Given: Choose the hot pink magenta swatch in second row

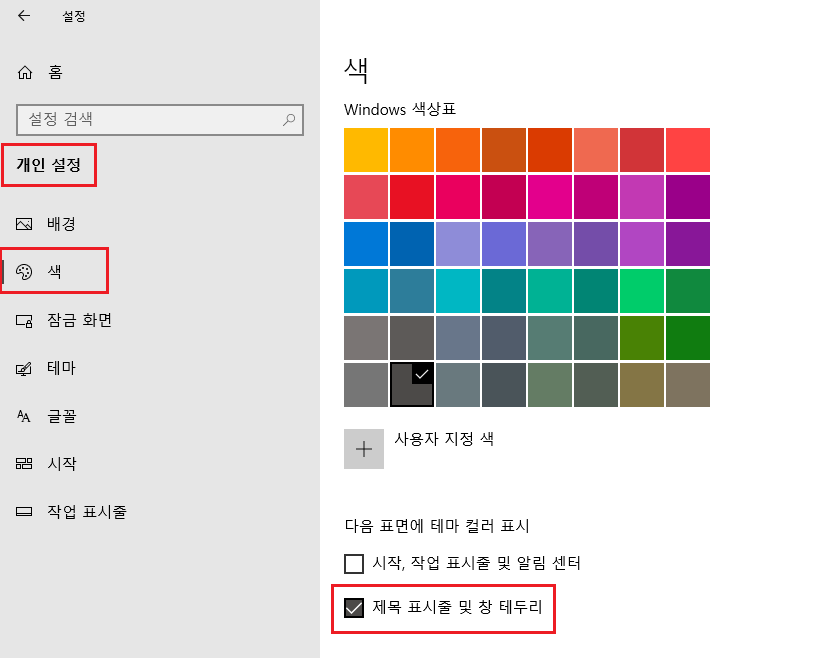Looking at the screenshot, I should tap(550, 197).
